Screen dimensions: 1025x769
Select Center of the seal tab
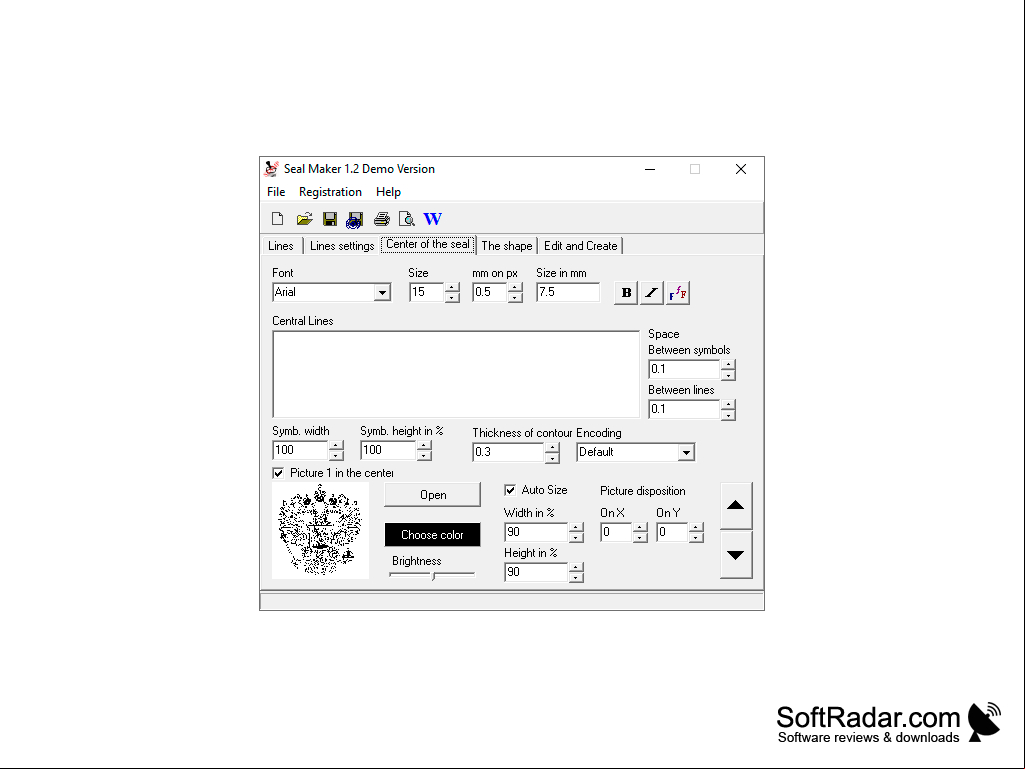(x=428, y=245)
